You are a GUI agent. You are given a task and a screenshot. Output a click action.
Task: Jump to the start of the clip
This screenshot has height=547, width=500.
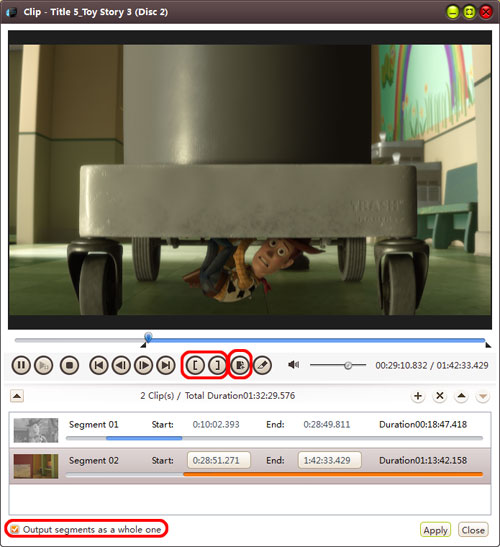pyautogui.click(x=99, y=365)
